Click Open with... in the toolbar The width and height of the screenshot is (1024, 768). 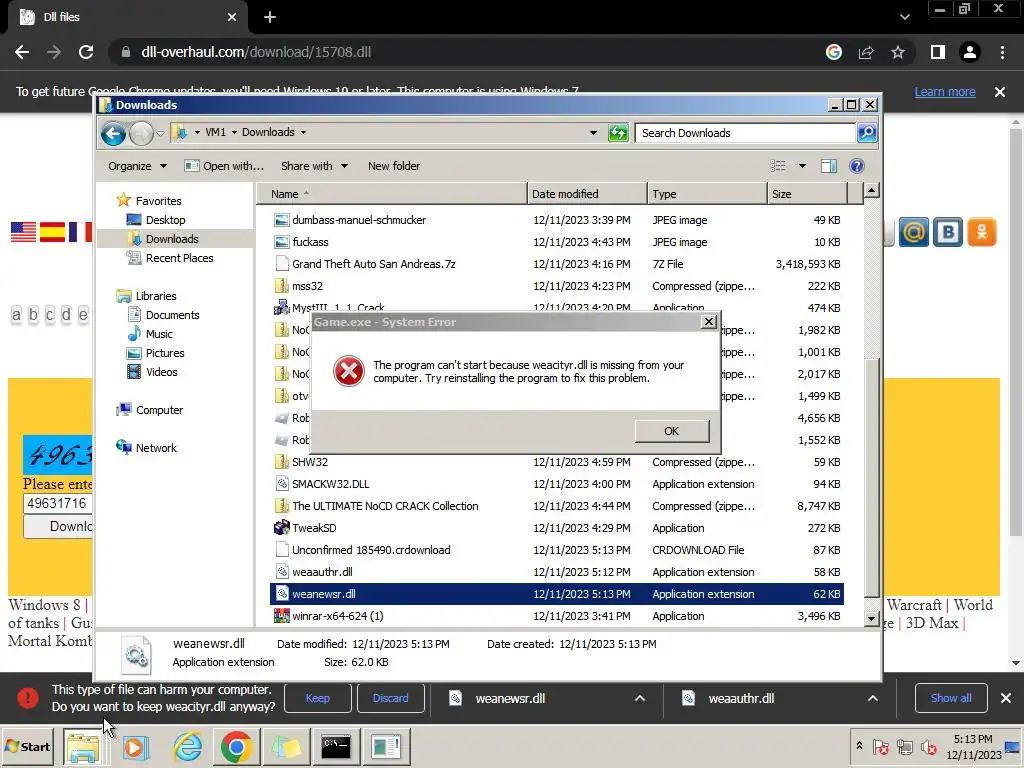click(224, 166)
